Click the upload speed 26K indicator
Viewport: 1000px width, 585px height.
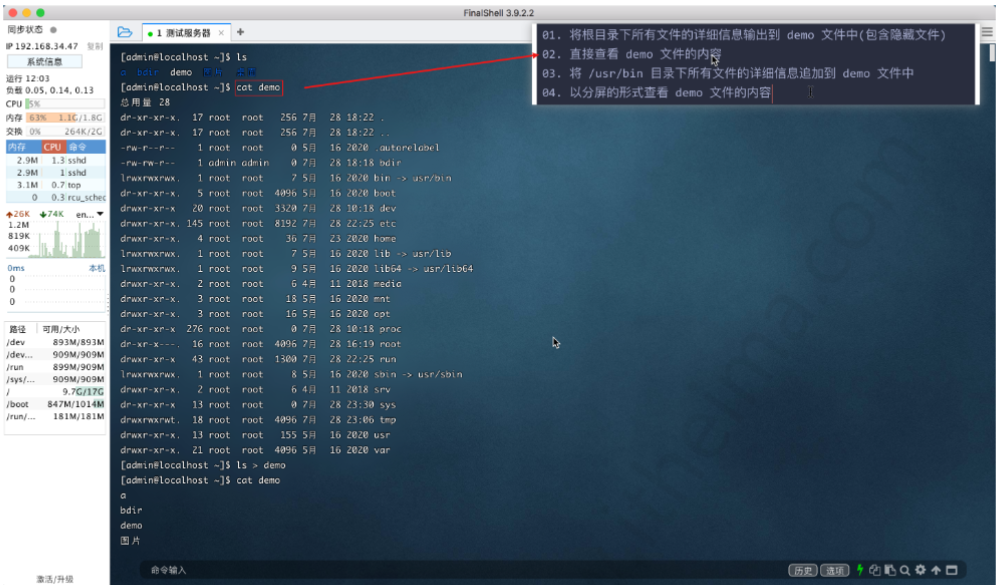(18, 214)
